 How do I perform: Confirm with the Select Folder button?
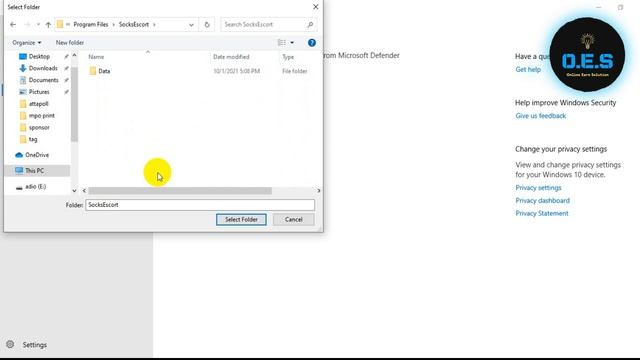pyautogui.click(x=241, y=220)
